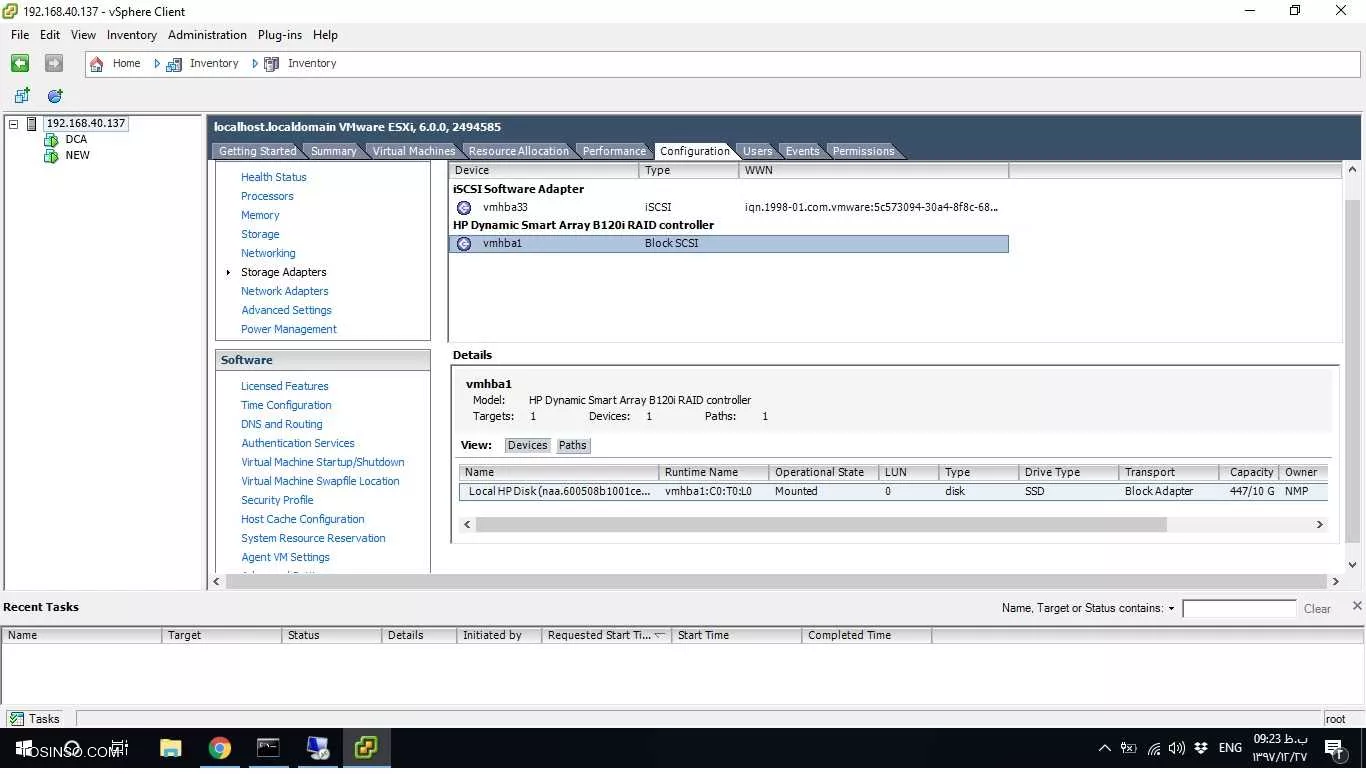Switch to the Resource Allocation tab

tap(518, 151)
